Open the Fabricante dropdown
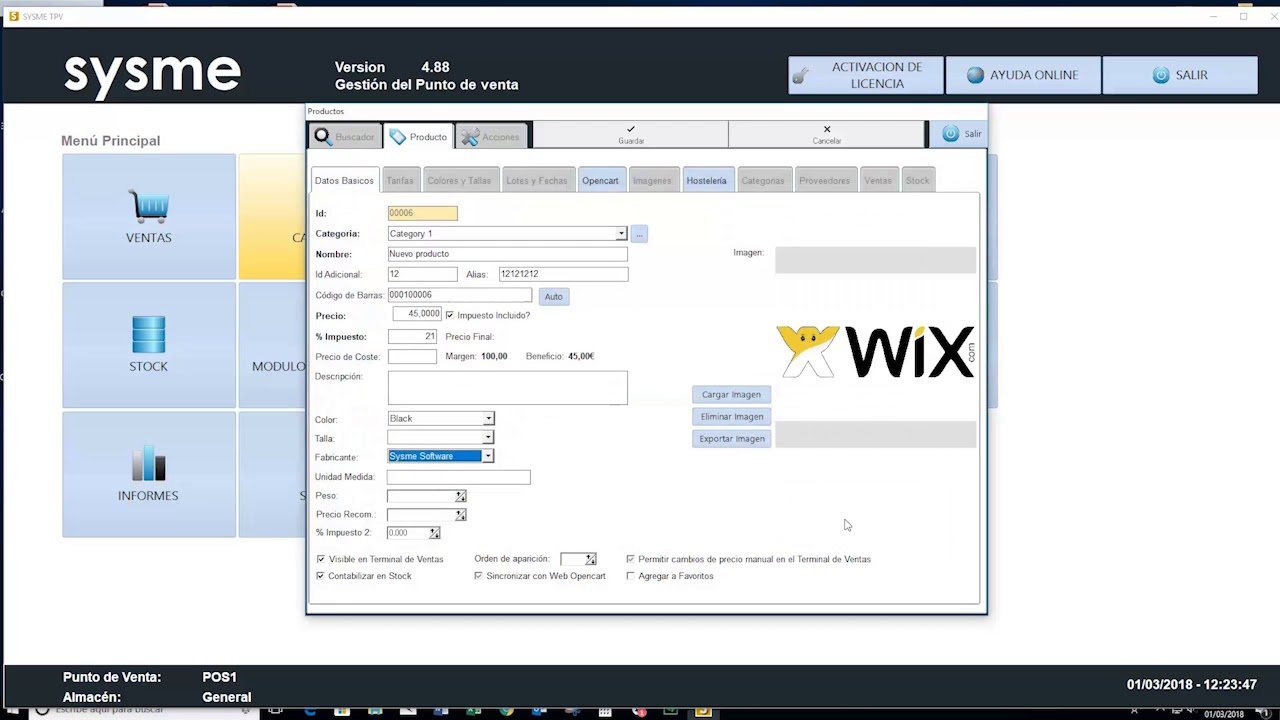This screenshot has width=1280, height=720. pyautogui.click(x=488, y=457)
